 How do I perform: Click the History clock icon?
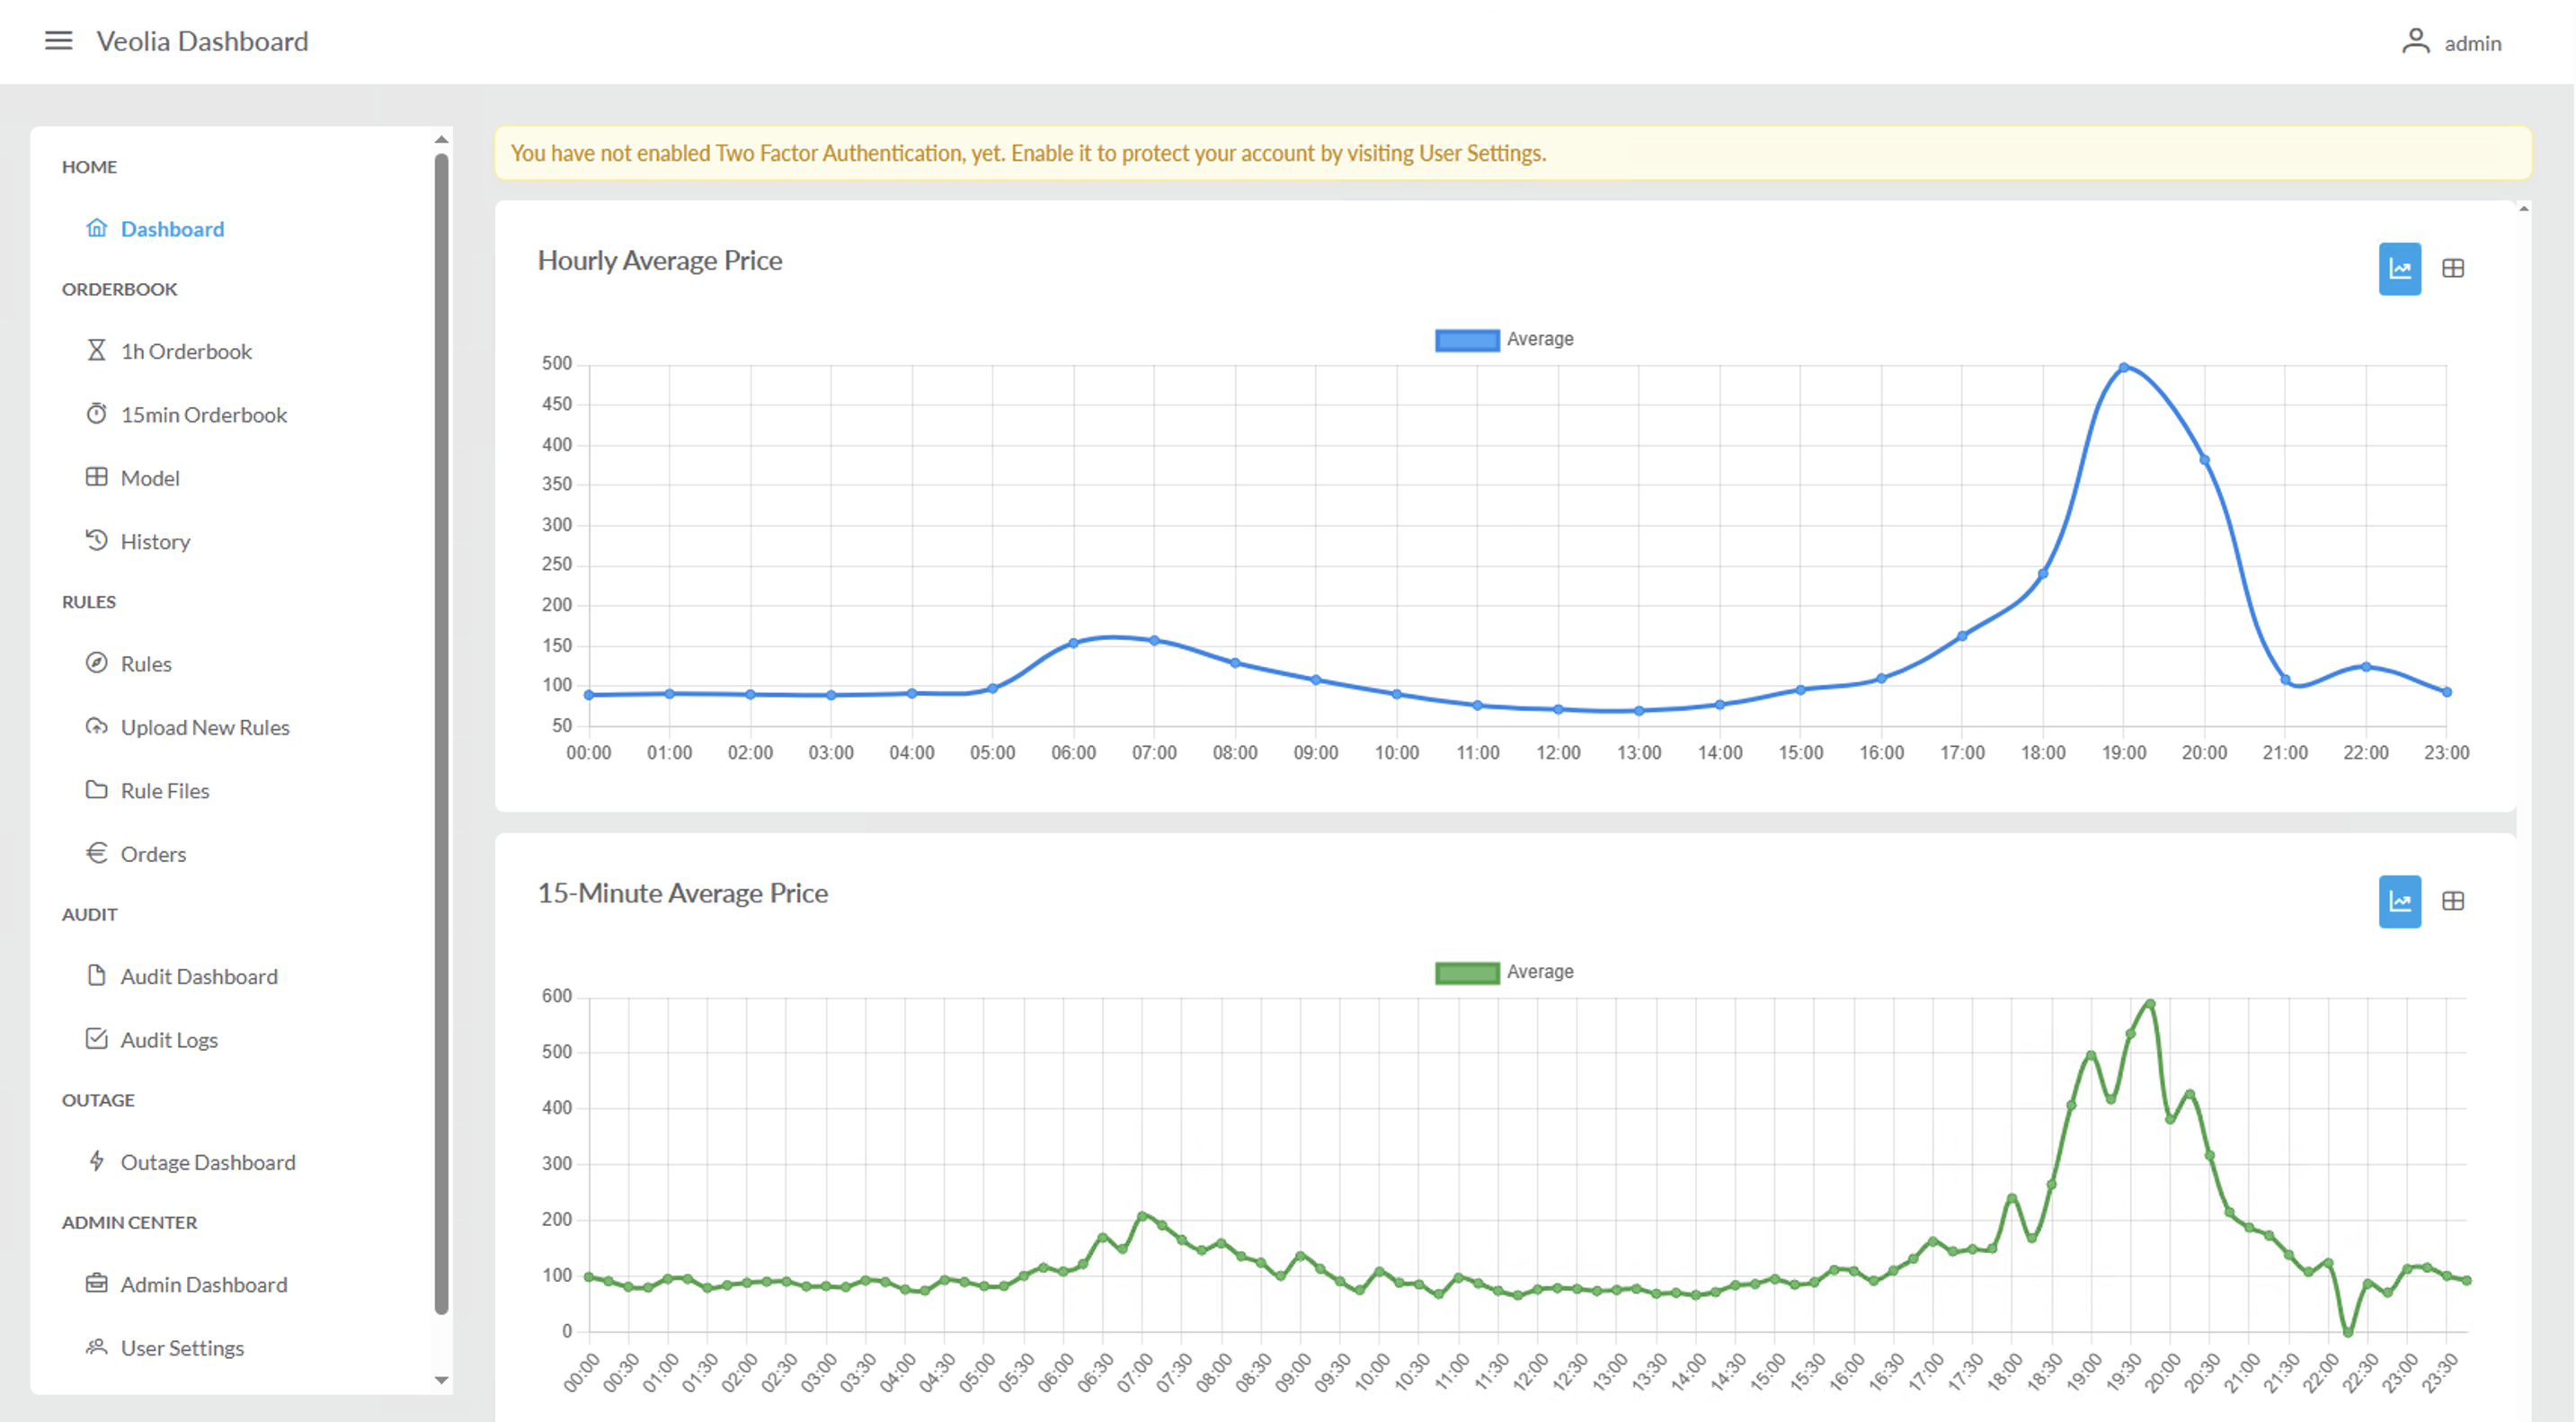[x=96, y=540]
